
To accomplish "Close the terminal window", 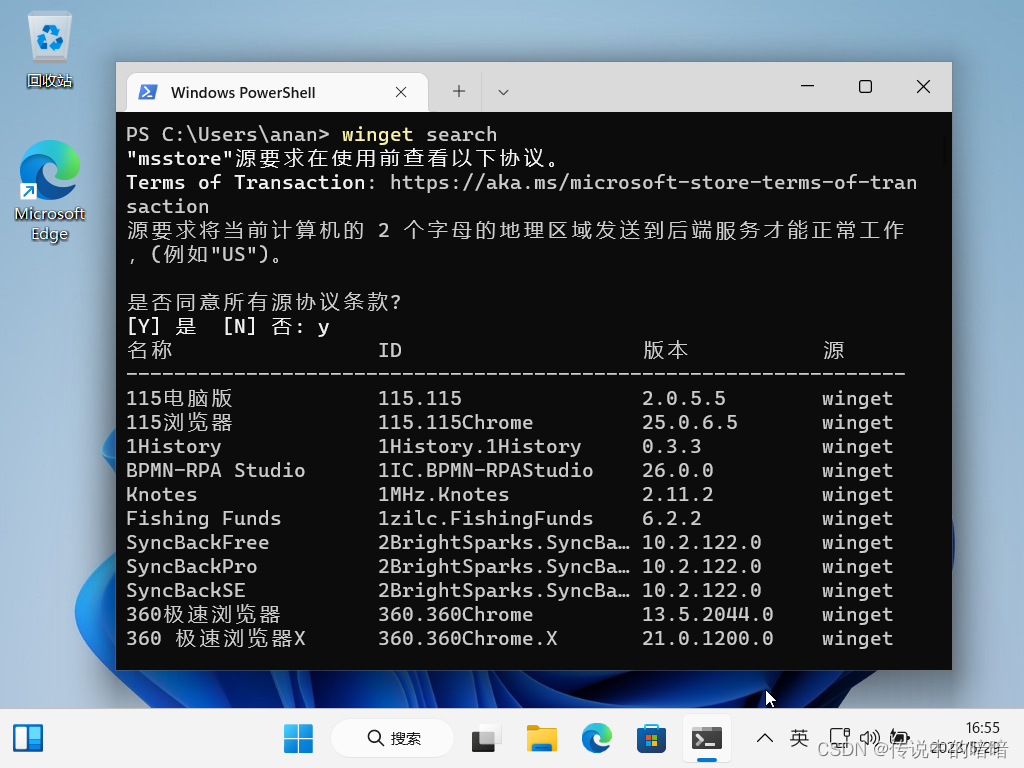I will pos(923,86).
